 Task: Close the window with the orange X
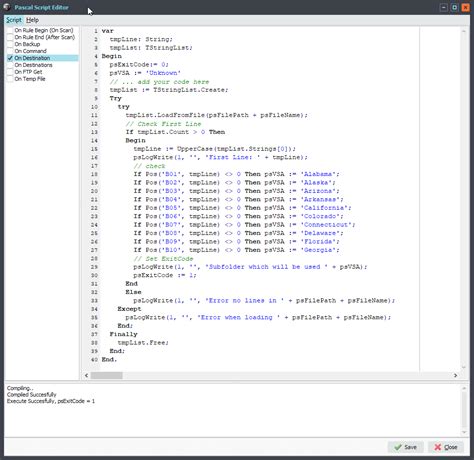[465, 7]
